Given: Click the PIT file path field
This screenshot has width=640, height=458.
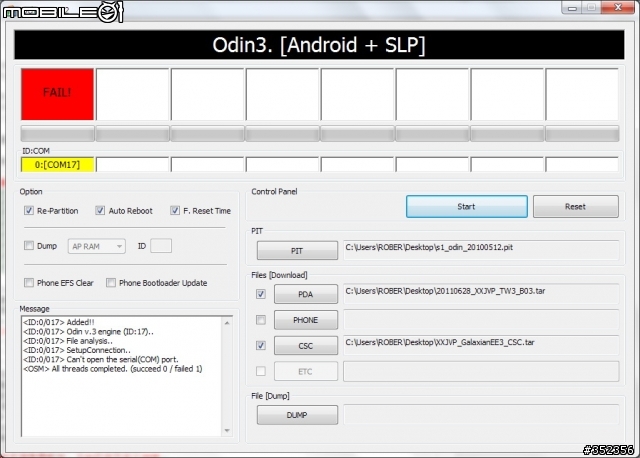Looking at the screenshot, I should tap(482, 250).
